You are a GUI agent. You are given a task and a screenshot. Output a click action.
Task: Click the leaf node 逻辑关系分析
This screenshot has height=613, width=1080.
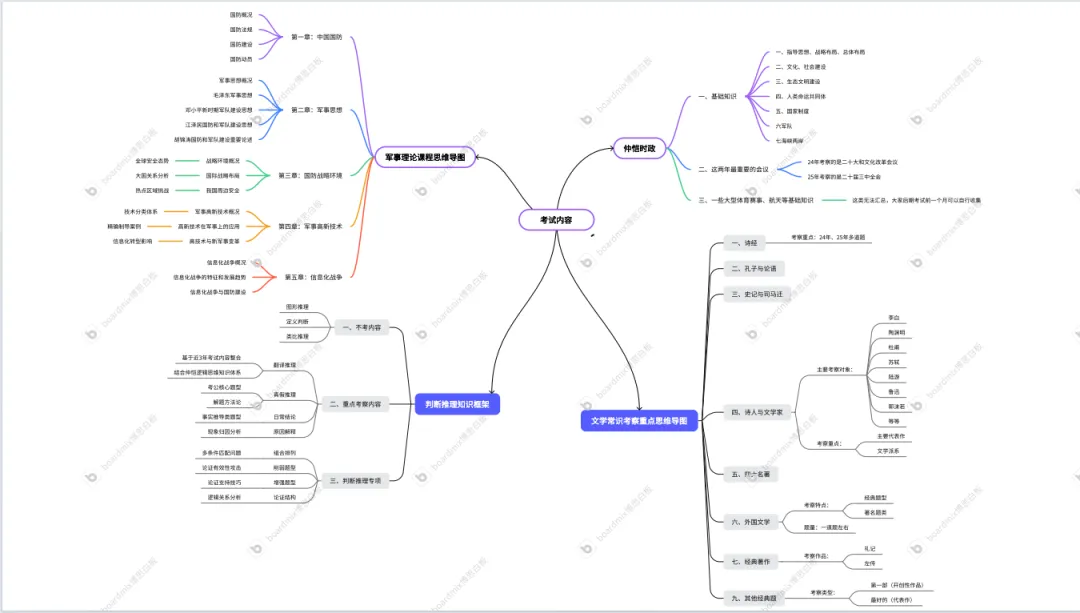click(225, 497)
